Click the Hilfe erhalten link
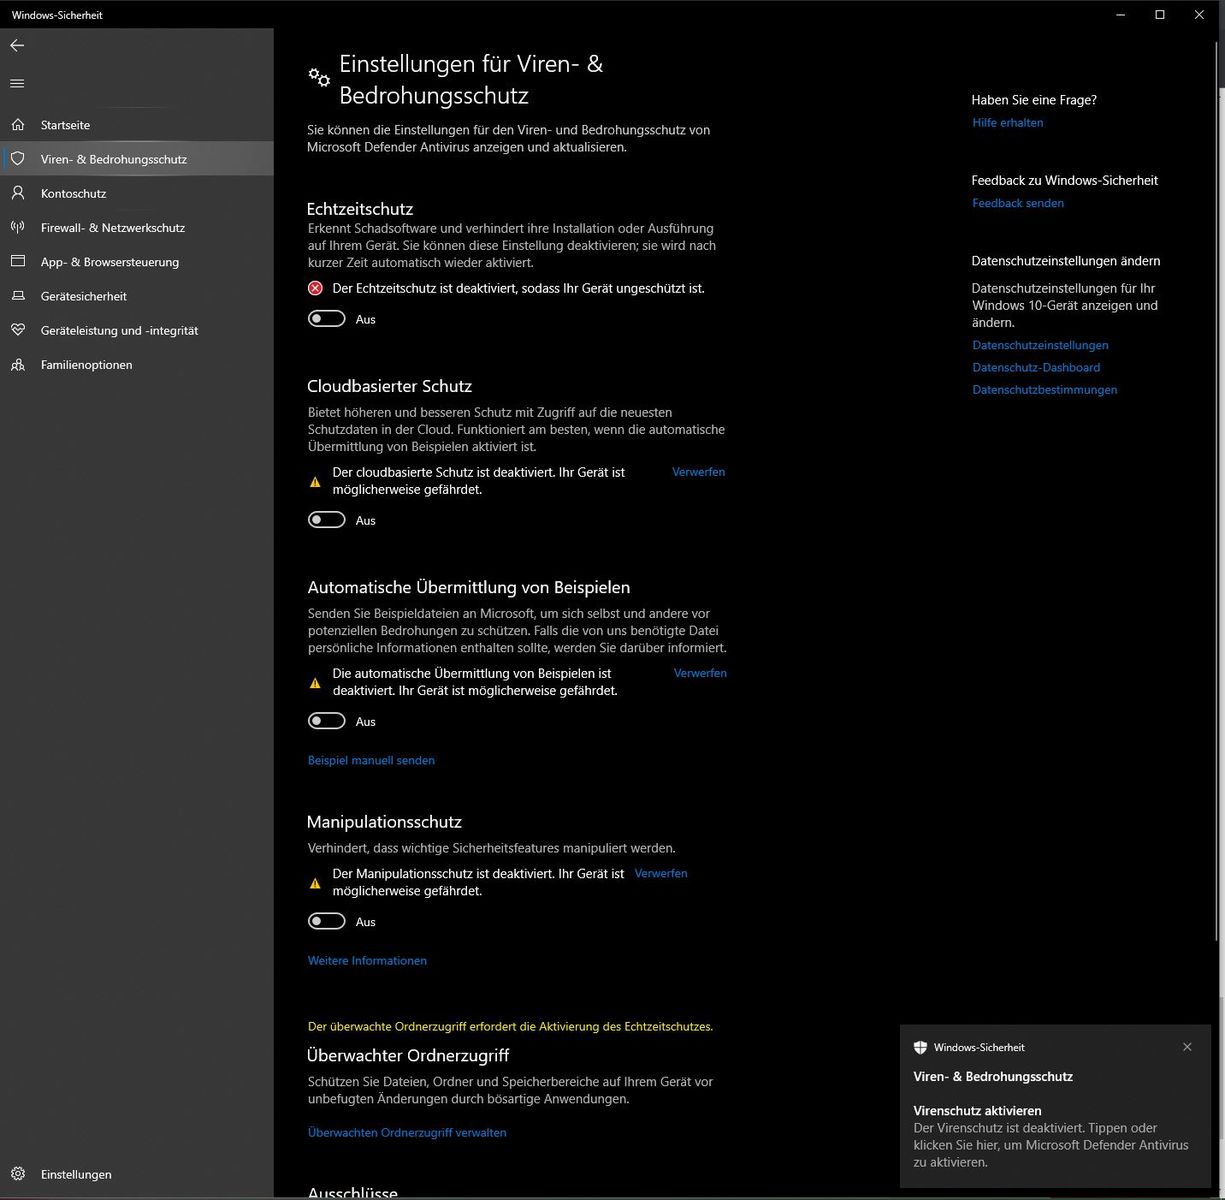Viewport: 1225px width, 1200px height. point(1007,123)
